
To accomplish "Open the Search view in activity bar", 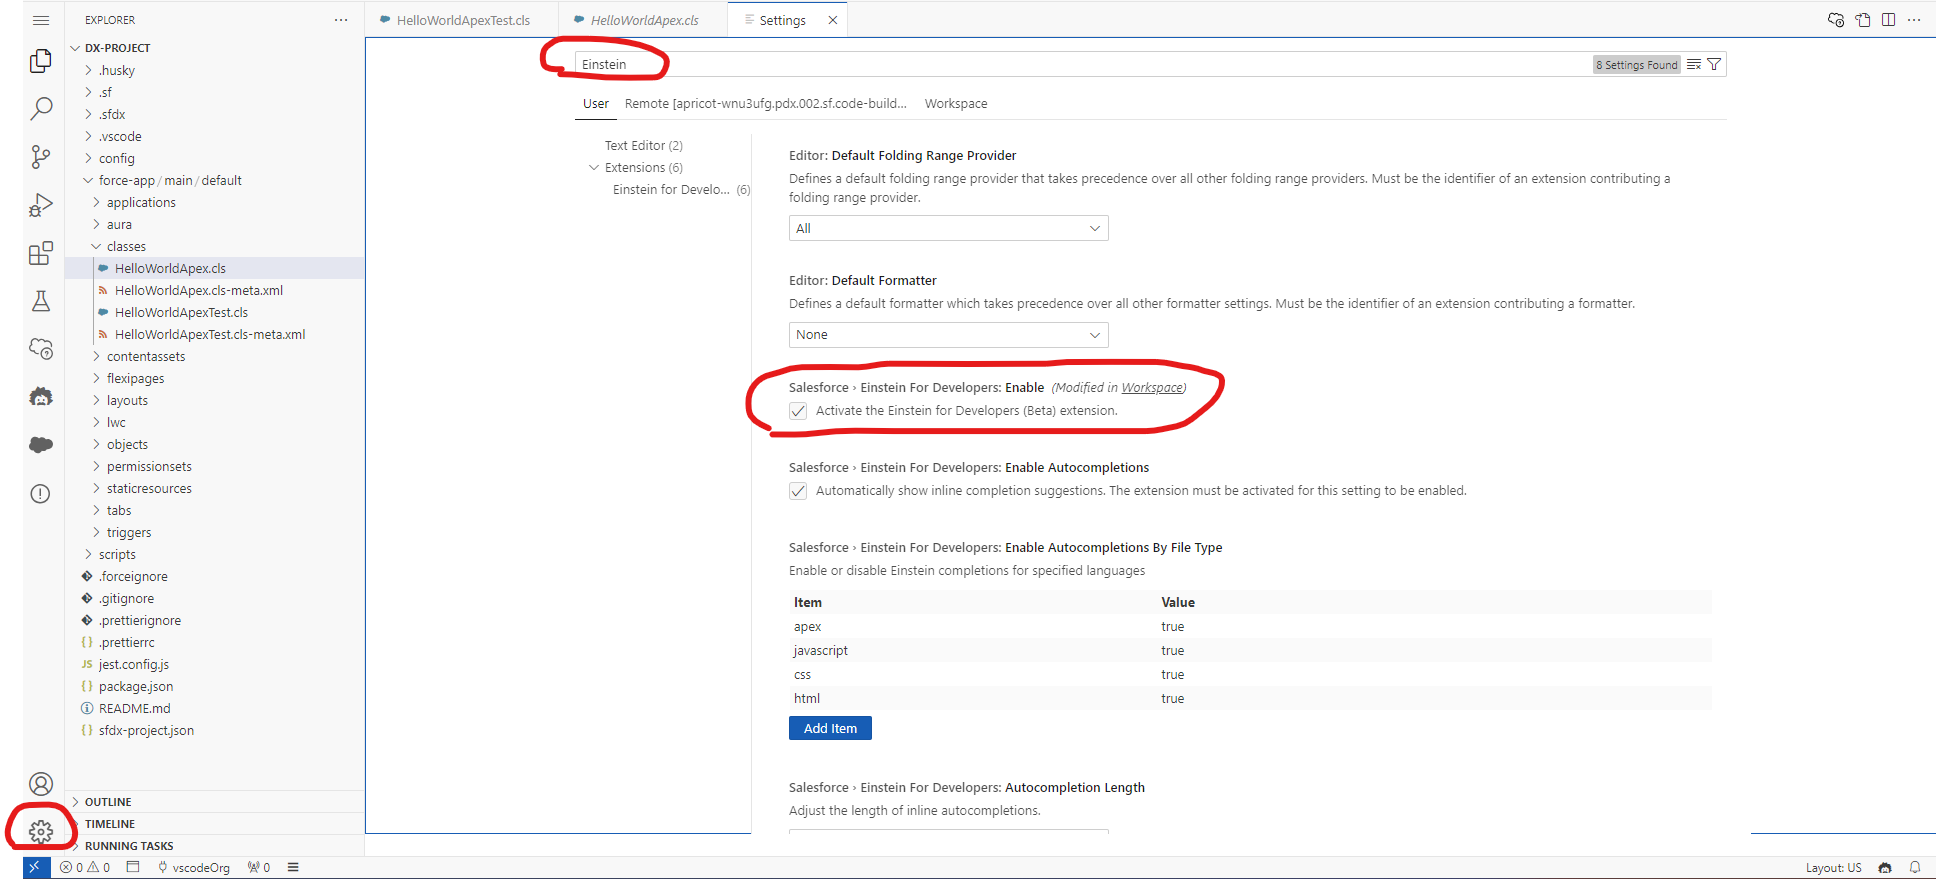I will click(x=41, y=109).
